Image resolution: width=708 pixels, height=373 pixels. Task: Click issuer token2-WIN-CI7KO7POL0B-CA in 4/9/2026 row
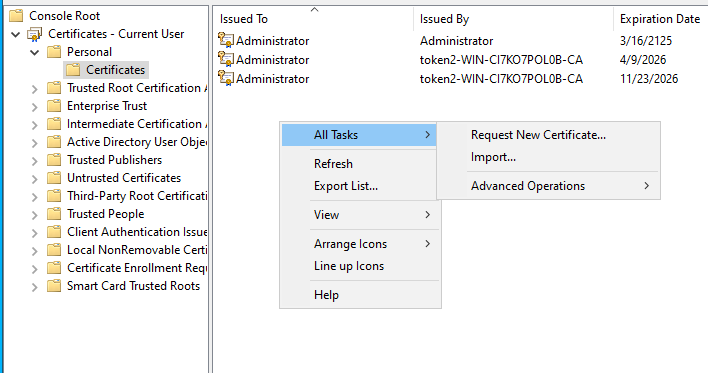tap(501, 60)
